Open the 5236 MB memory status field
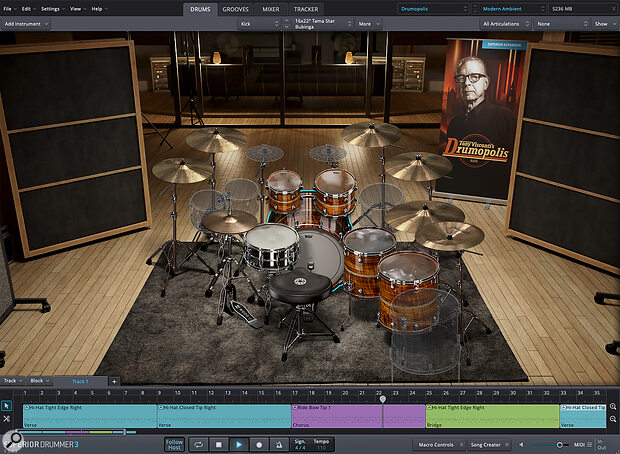The image size is (620, 454). 582,9
